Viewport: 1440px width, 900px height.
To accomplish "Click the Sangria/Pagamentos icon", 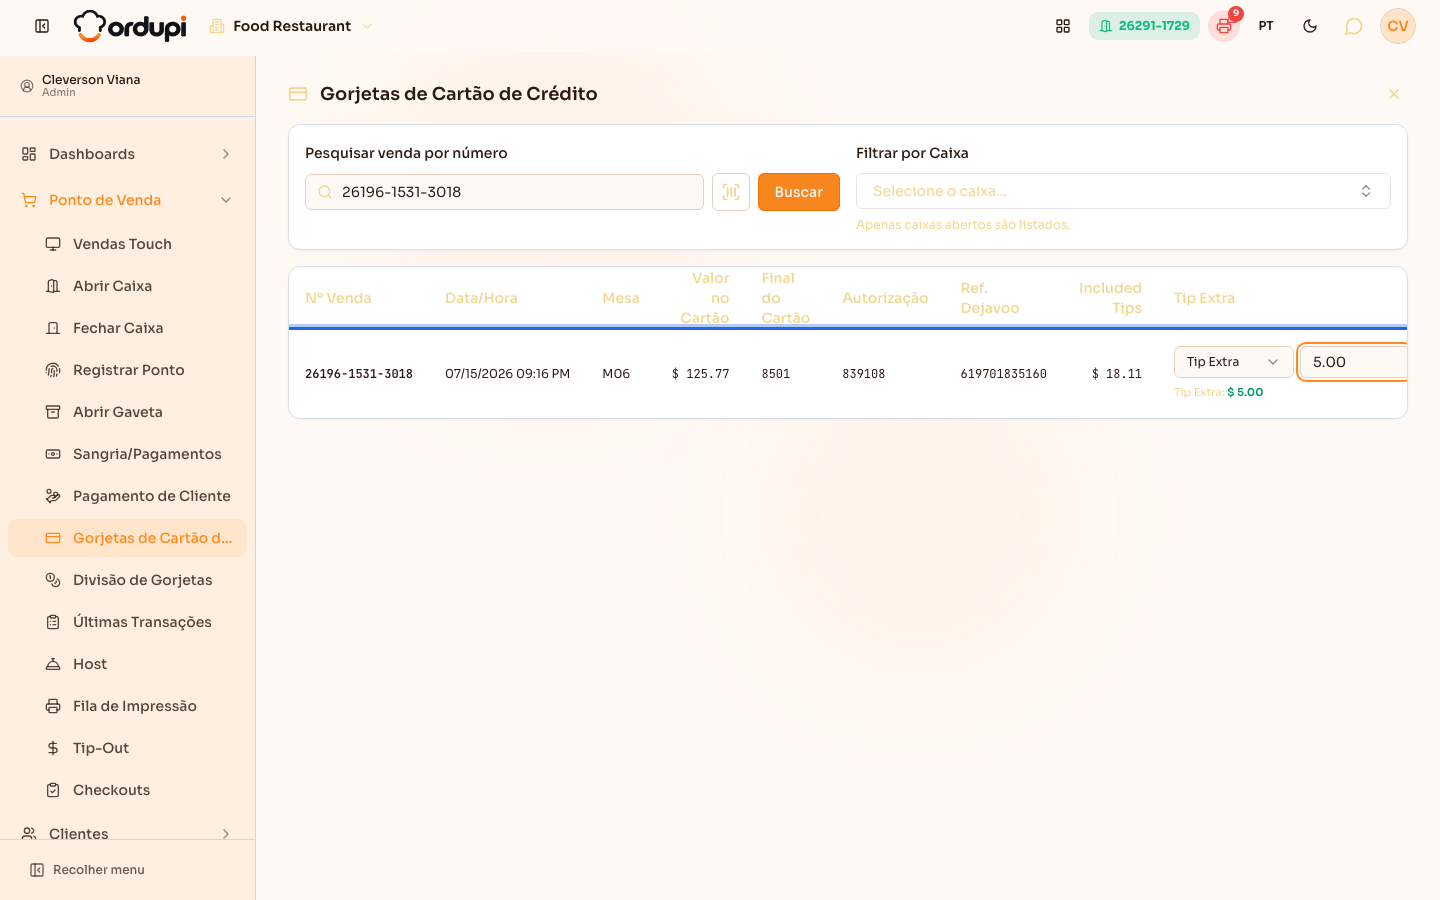I will pyautogui.click(x=53, y=454).
